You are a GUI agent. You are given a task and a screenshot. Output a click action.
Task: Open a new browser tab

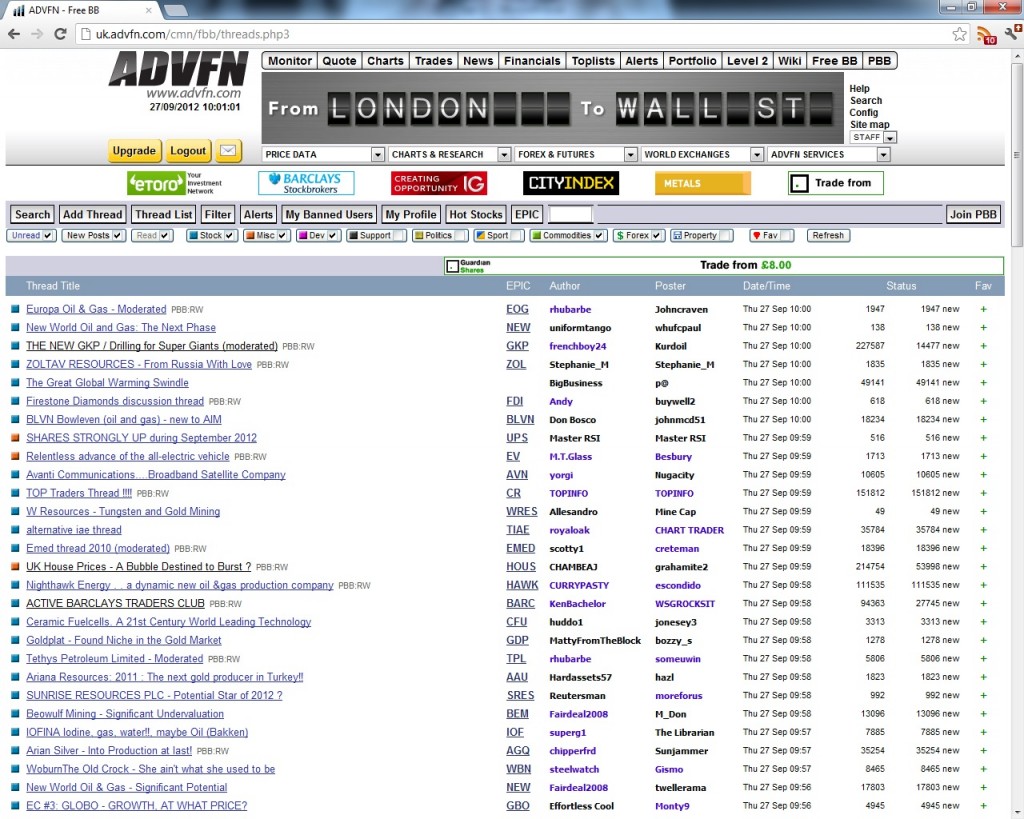pyautogui.click(x=175, y=10)
